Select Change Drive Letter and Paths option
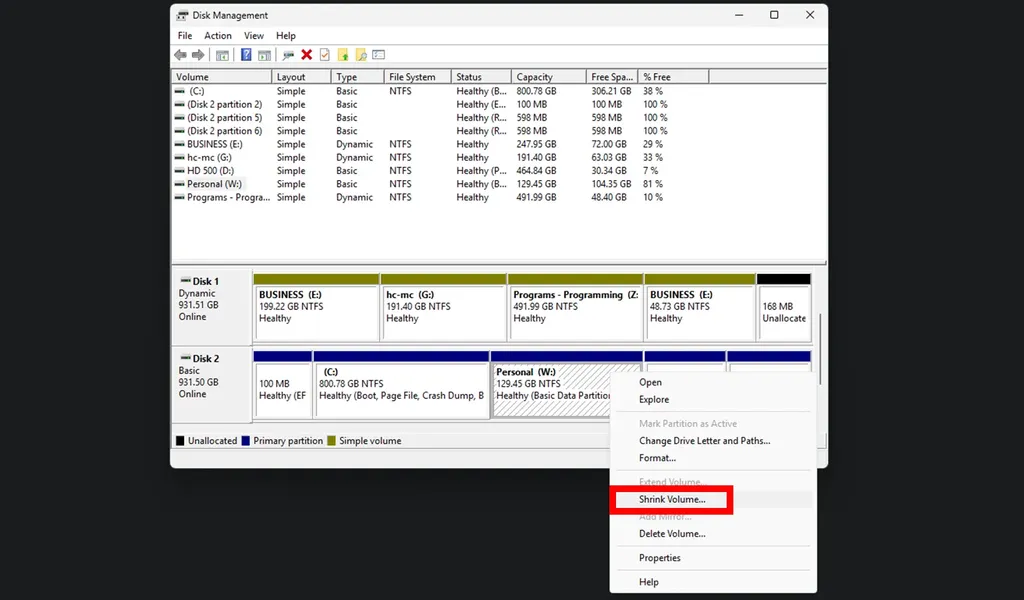 click(x=704, y=441)
